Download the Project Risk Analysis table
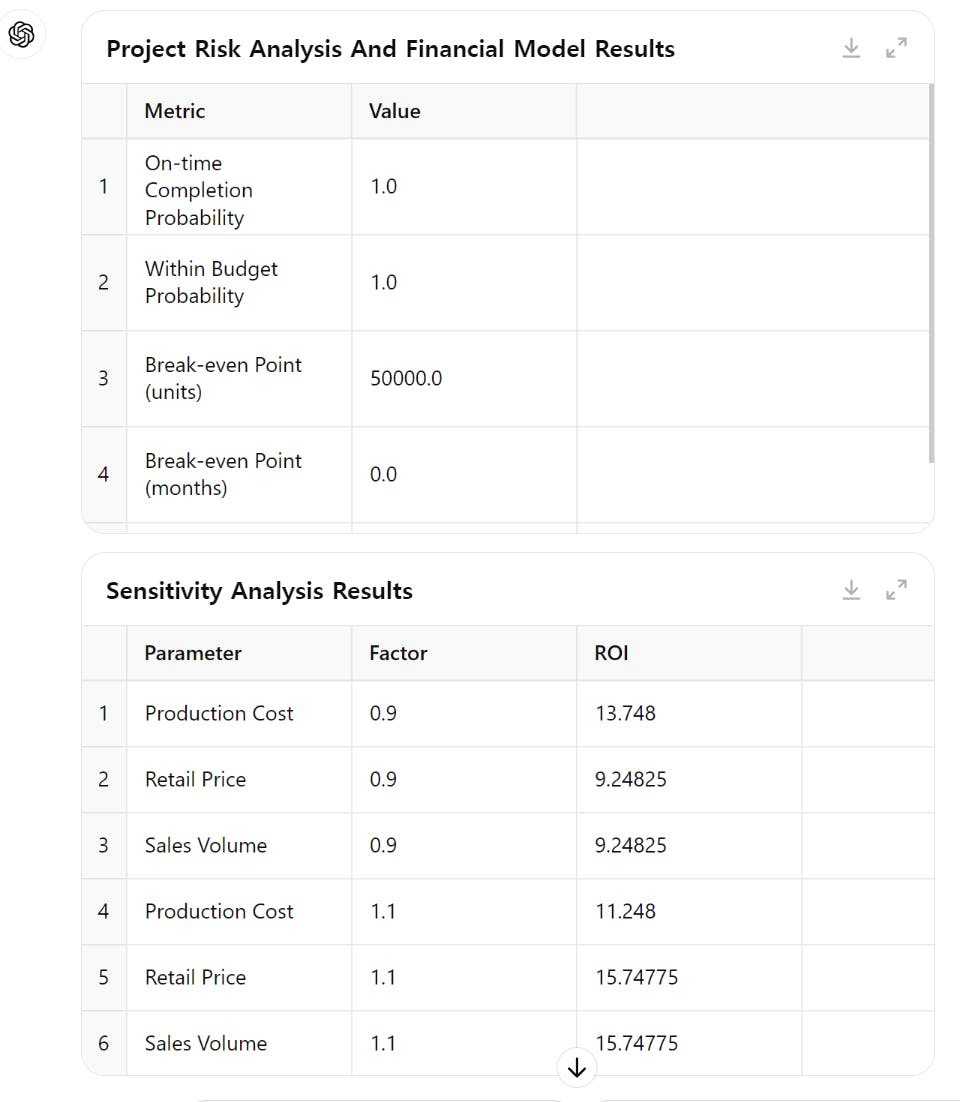 (x=851, y=48)
